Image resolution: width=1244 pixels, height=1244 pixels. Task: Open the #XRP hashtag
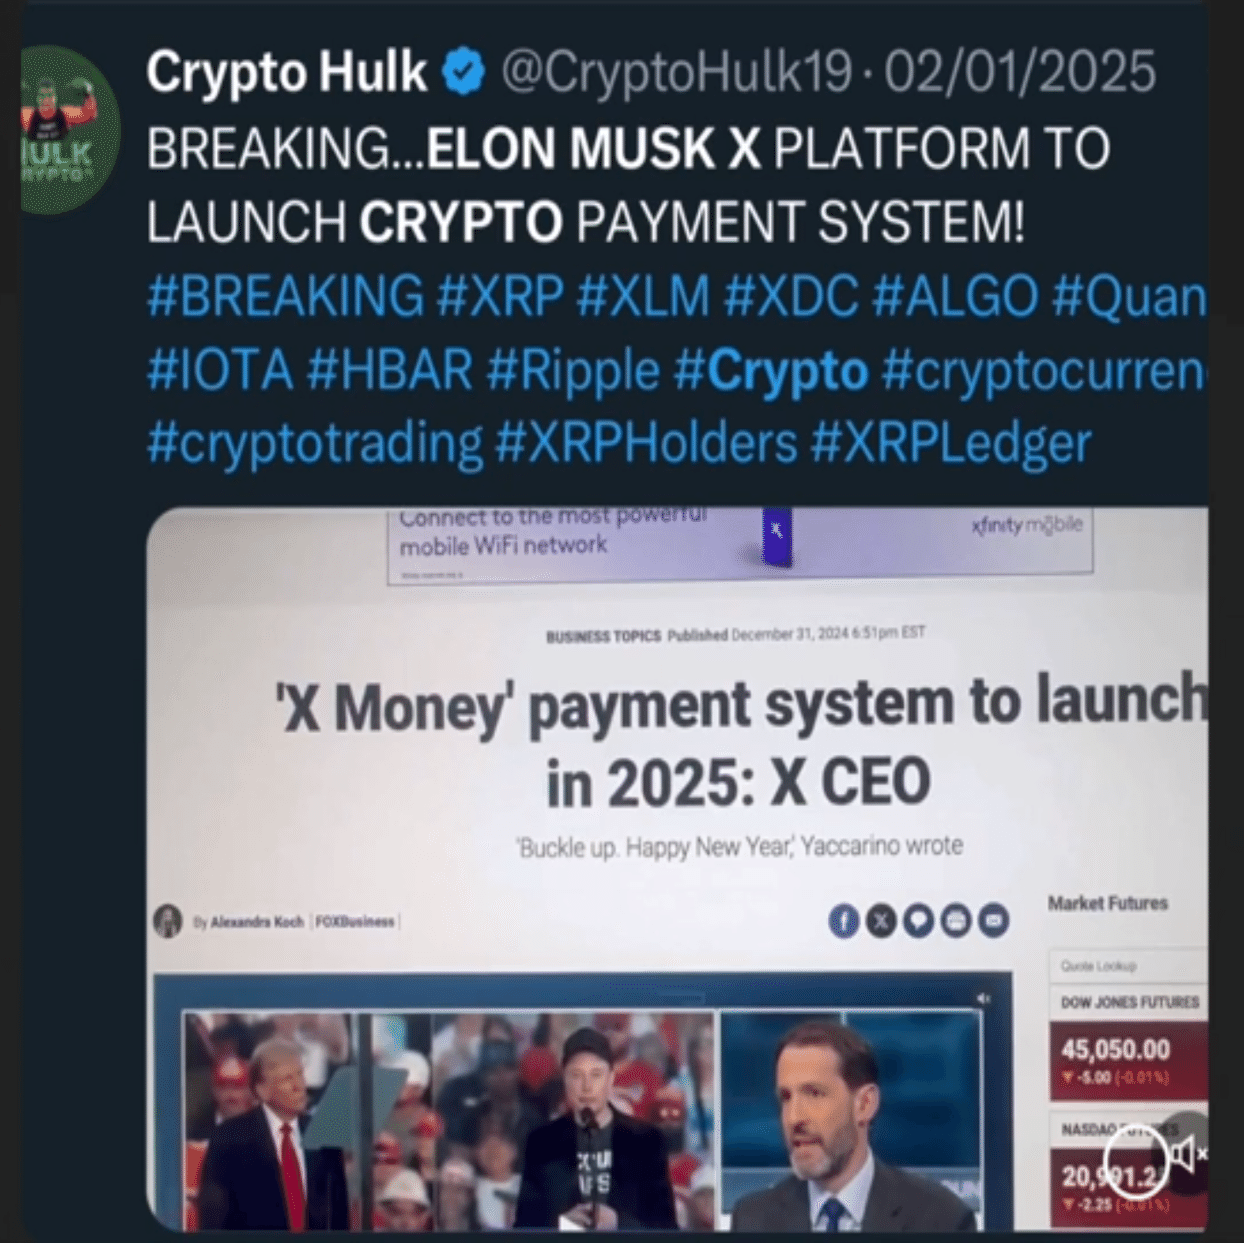(501, 297)
